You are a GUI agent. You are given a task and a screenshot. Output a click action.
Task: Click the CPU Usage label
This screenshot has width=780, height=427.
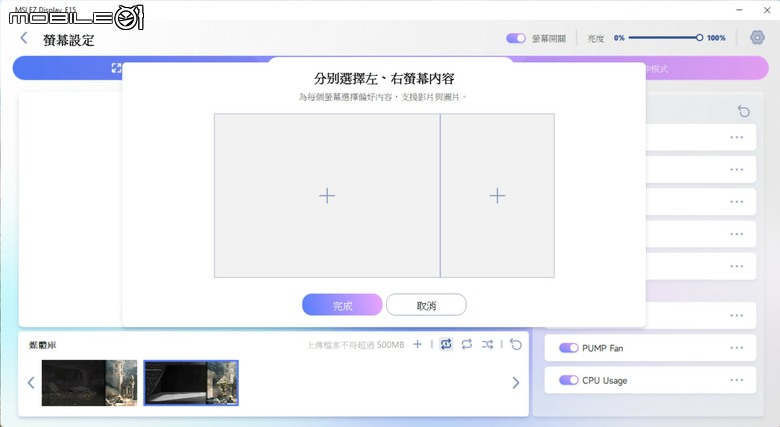point(604,381)
